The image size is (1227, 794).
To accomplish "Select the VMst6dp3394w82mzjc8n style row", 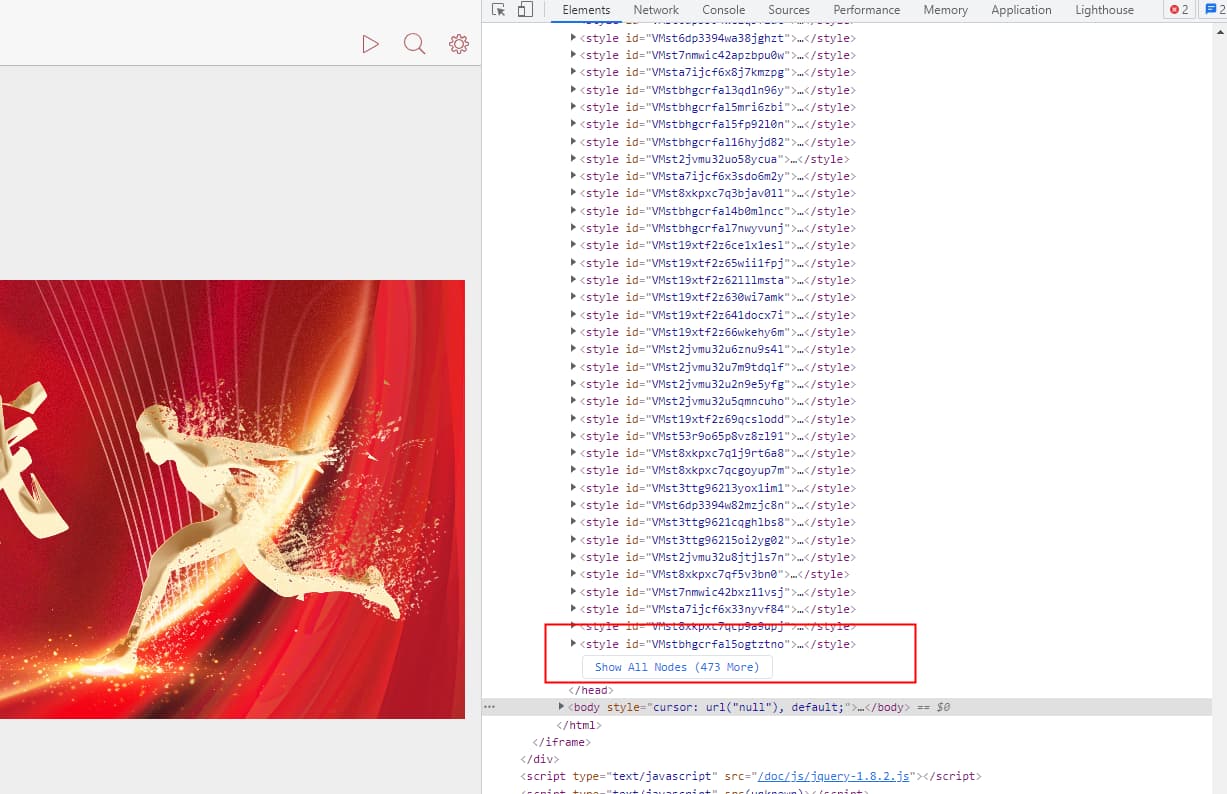I will click(x=716, y=505).
